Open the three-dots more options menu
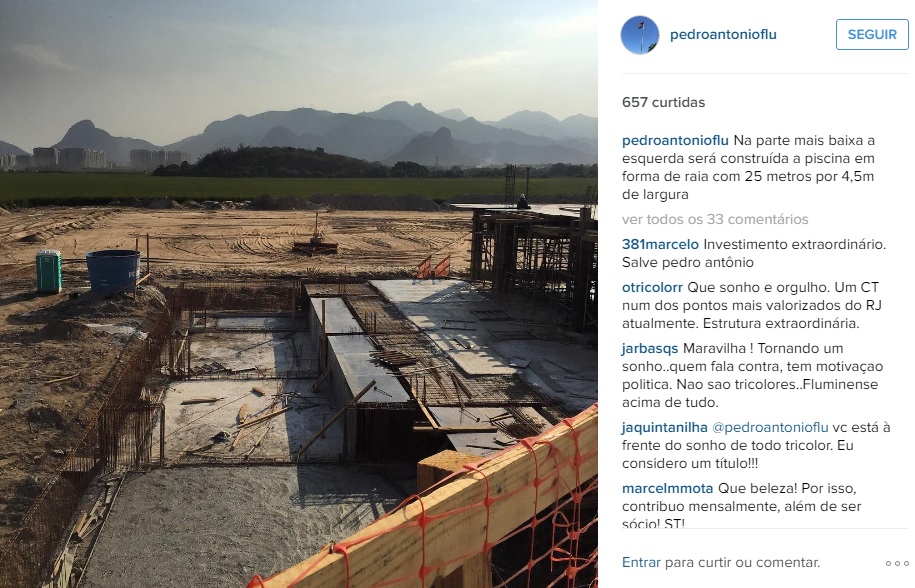The image size is (915, 588). (x=897, y=563)
